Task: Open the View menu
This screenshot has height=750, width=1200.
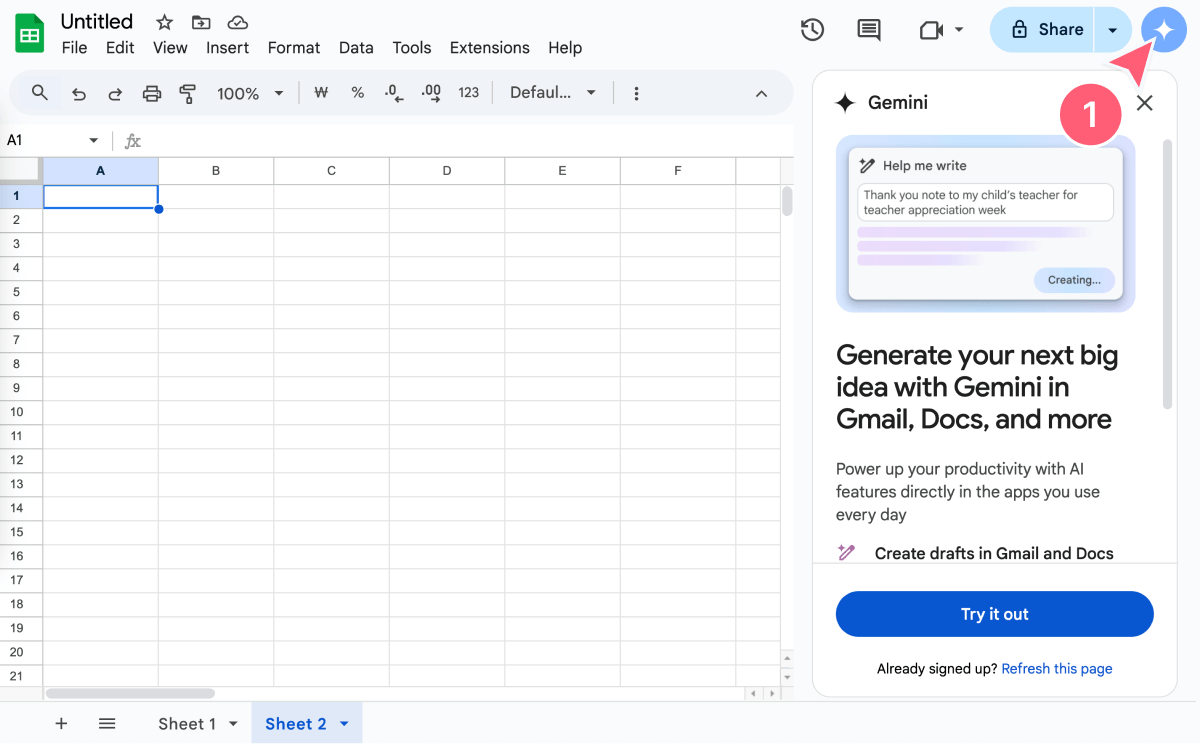Action: pos(170,47)
